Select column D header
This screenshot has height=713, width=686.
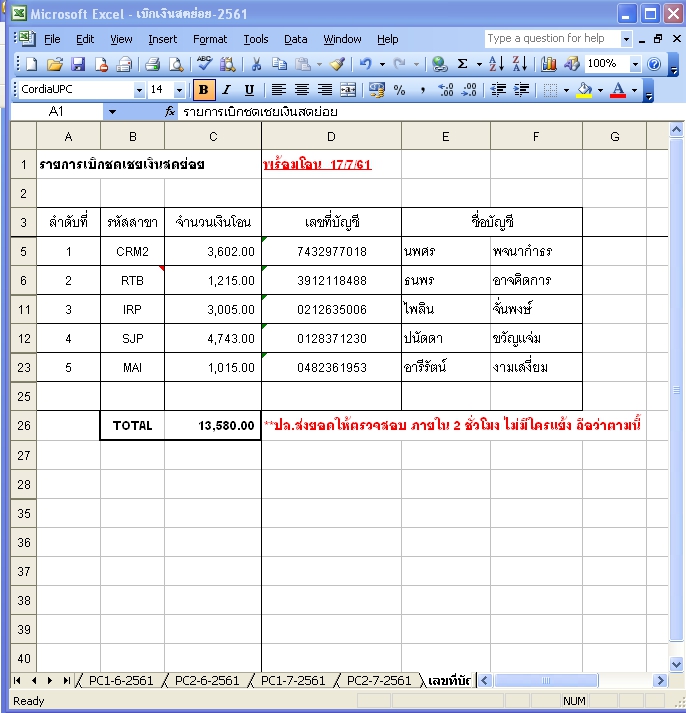[x=331, y=136]
